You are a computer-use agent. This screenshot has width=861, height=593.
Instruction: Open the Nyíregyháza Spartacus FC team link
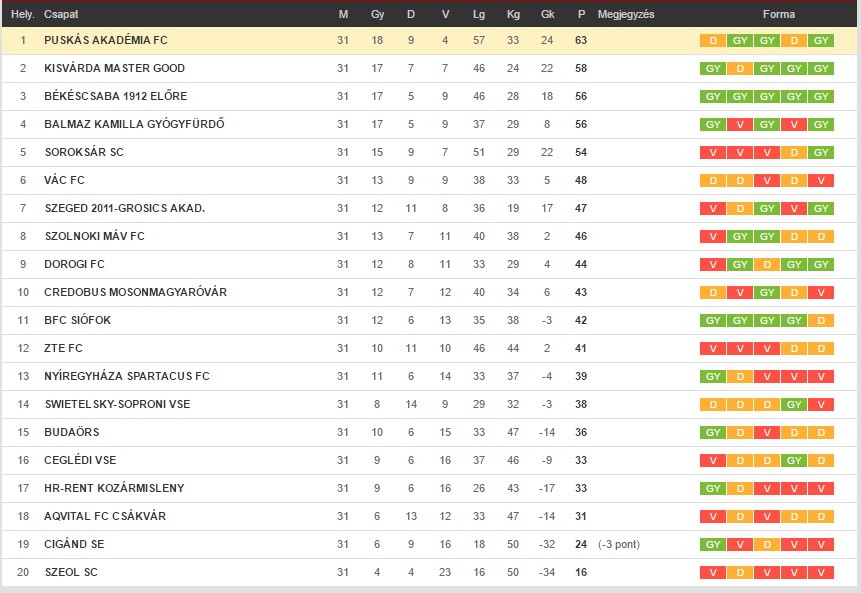(127, 376)
